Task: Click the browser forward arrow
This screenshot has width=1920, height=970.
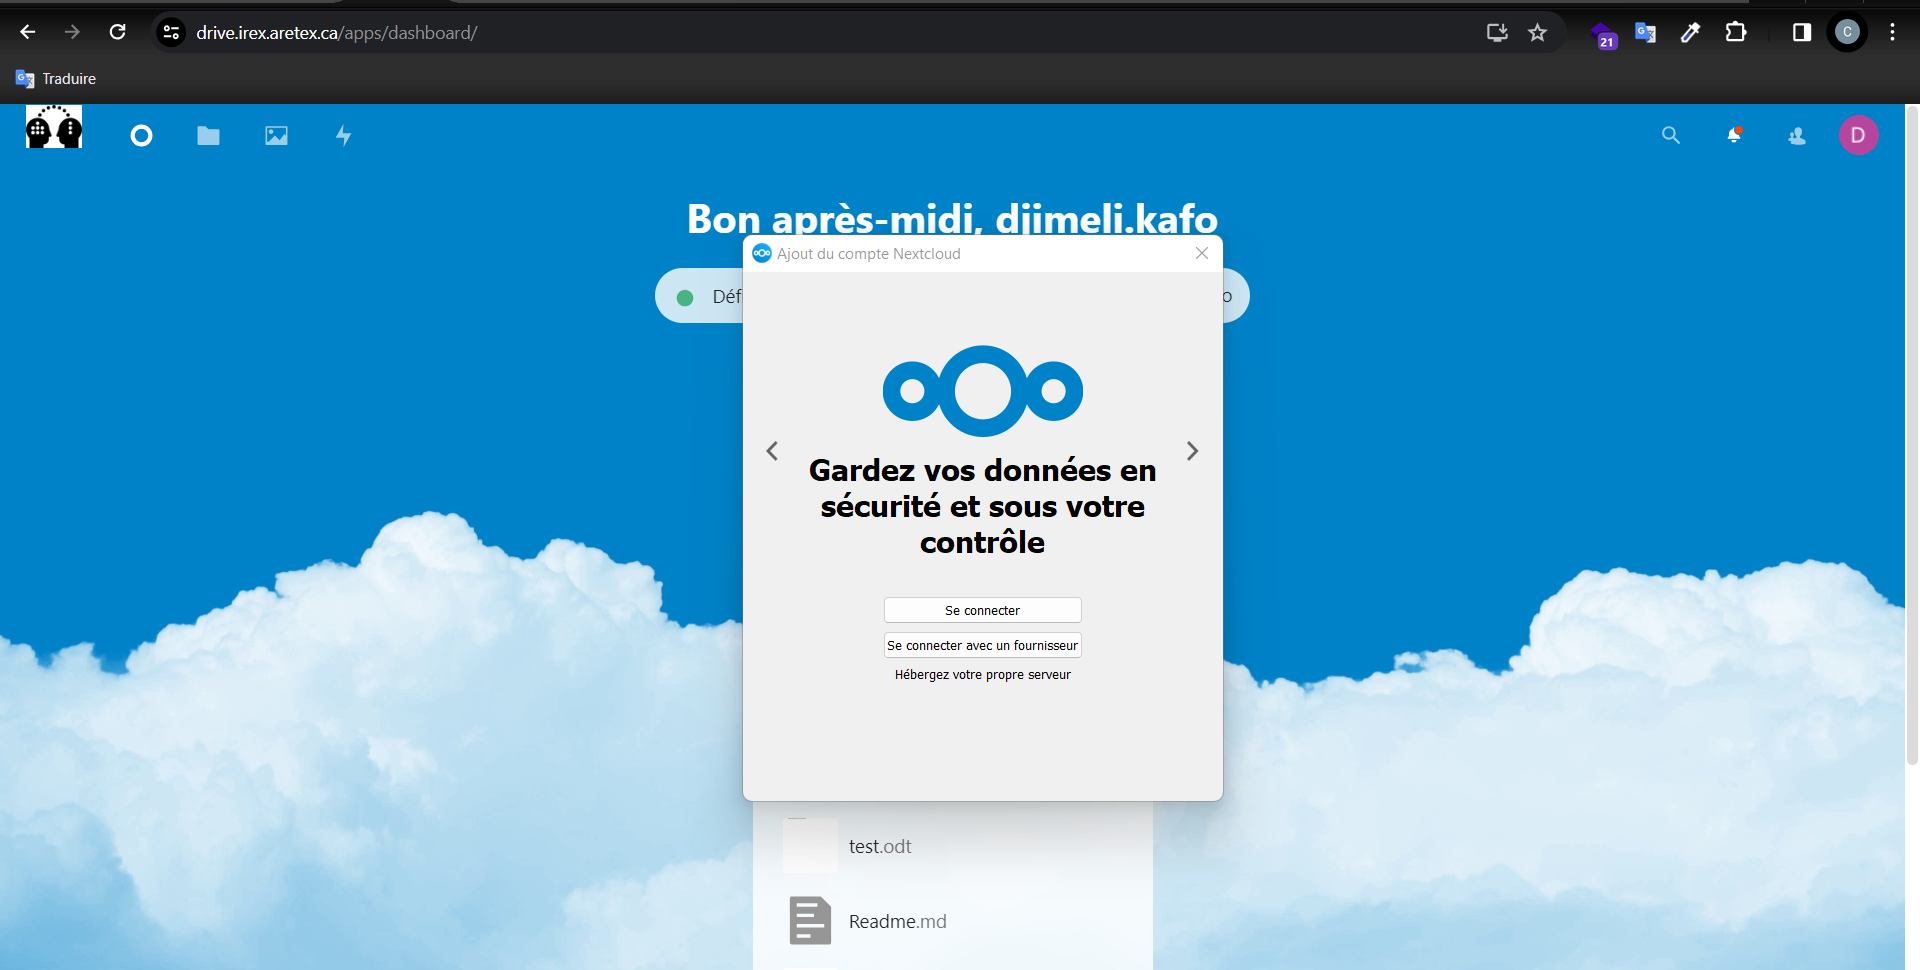Action: 72,32
